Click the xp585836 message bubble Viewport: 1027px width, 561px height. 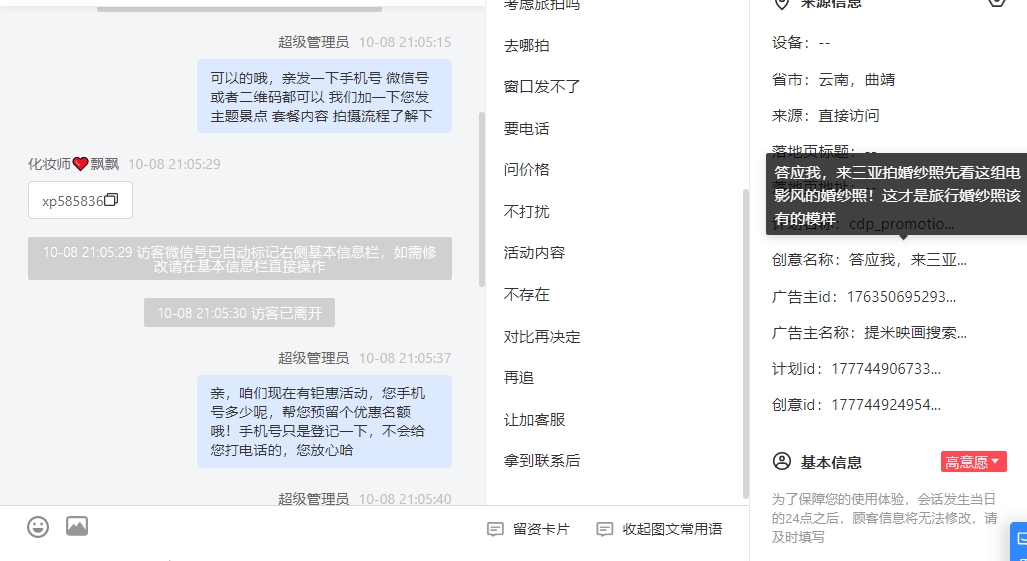coord(80,200)
